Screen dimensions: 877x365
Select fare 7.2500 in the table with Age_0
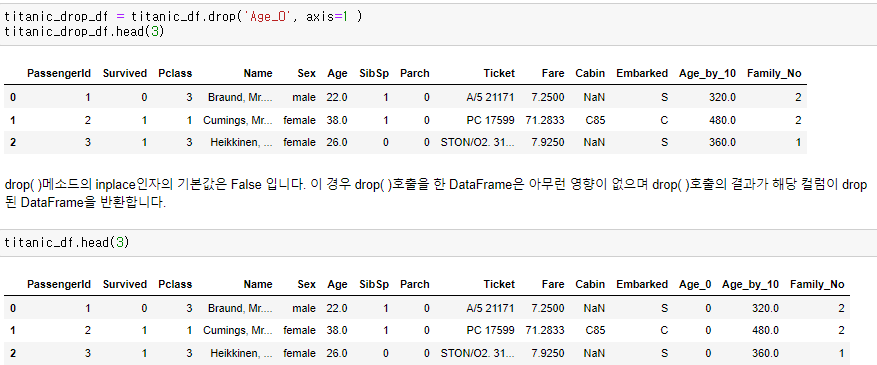pos(548,309)
